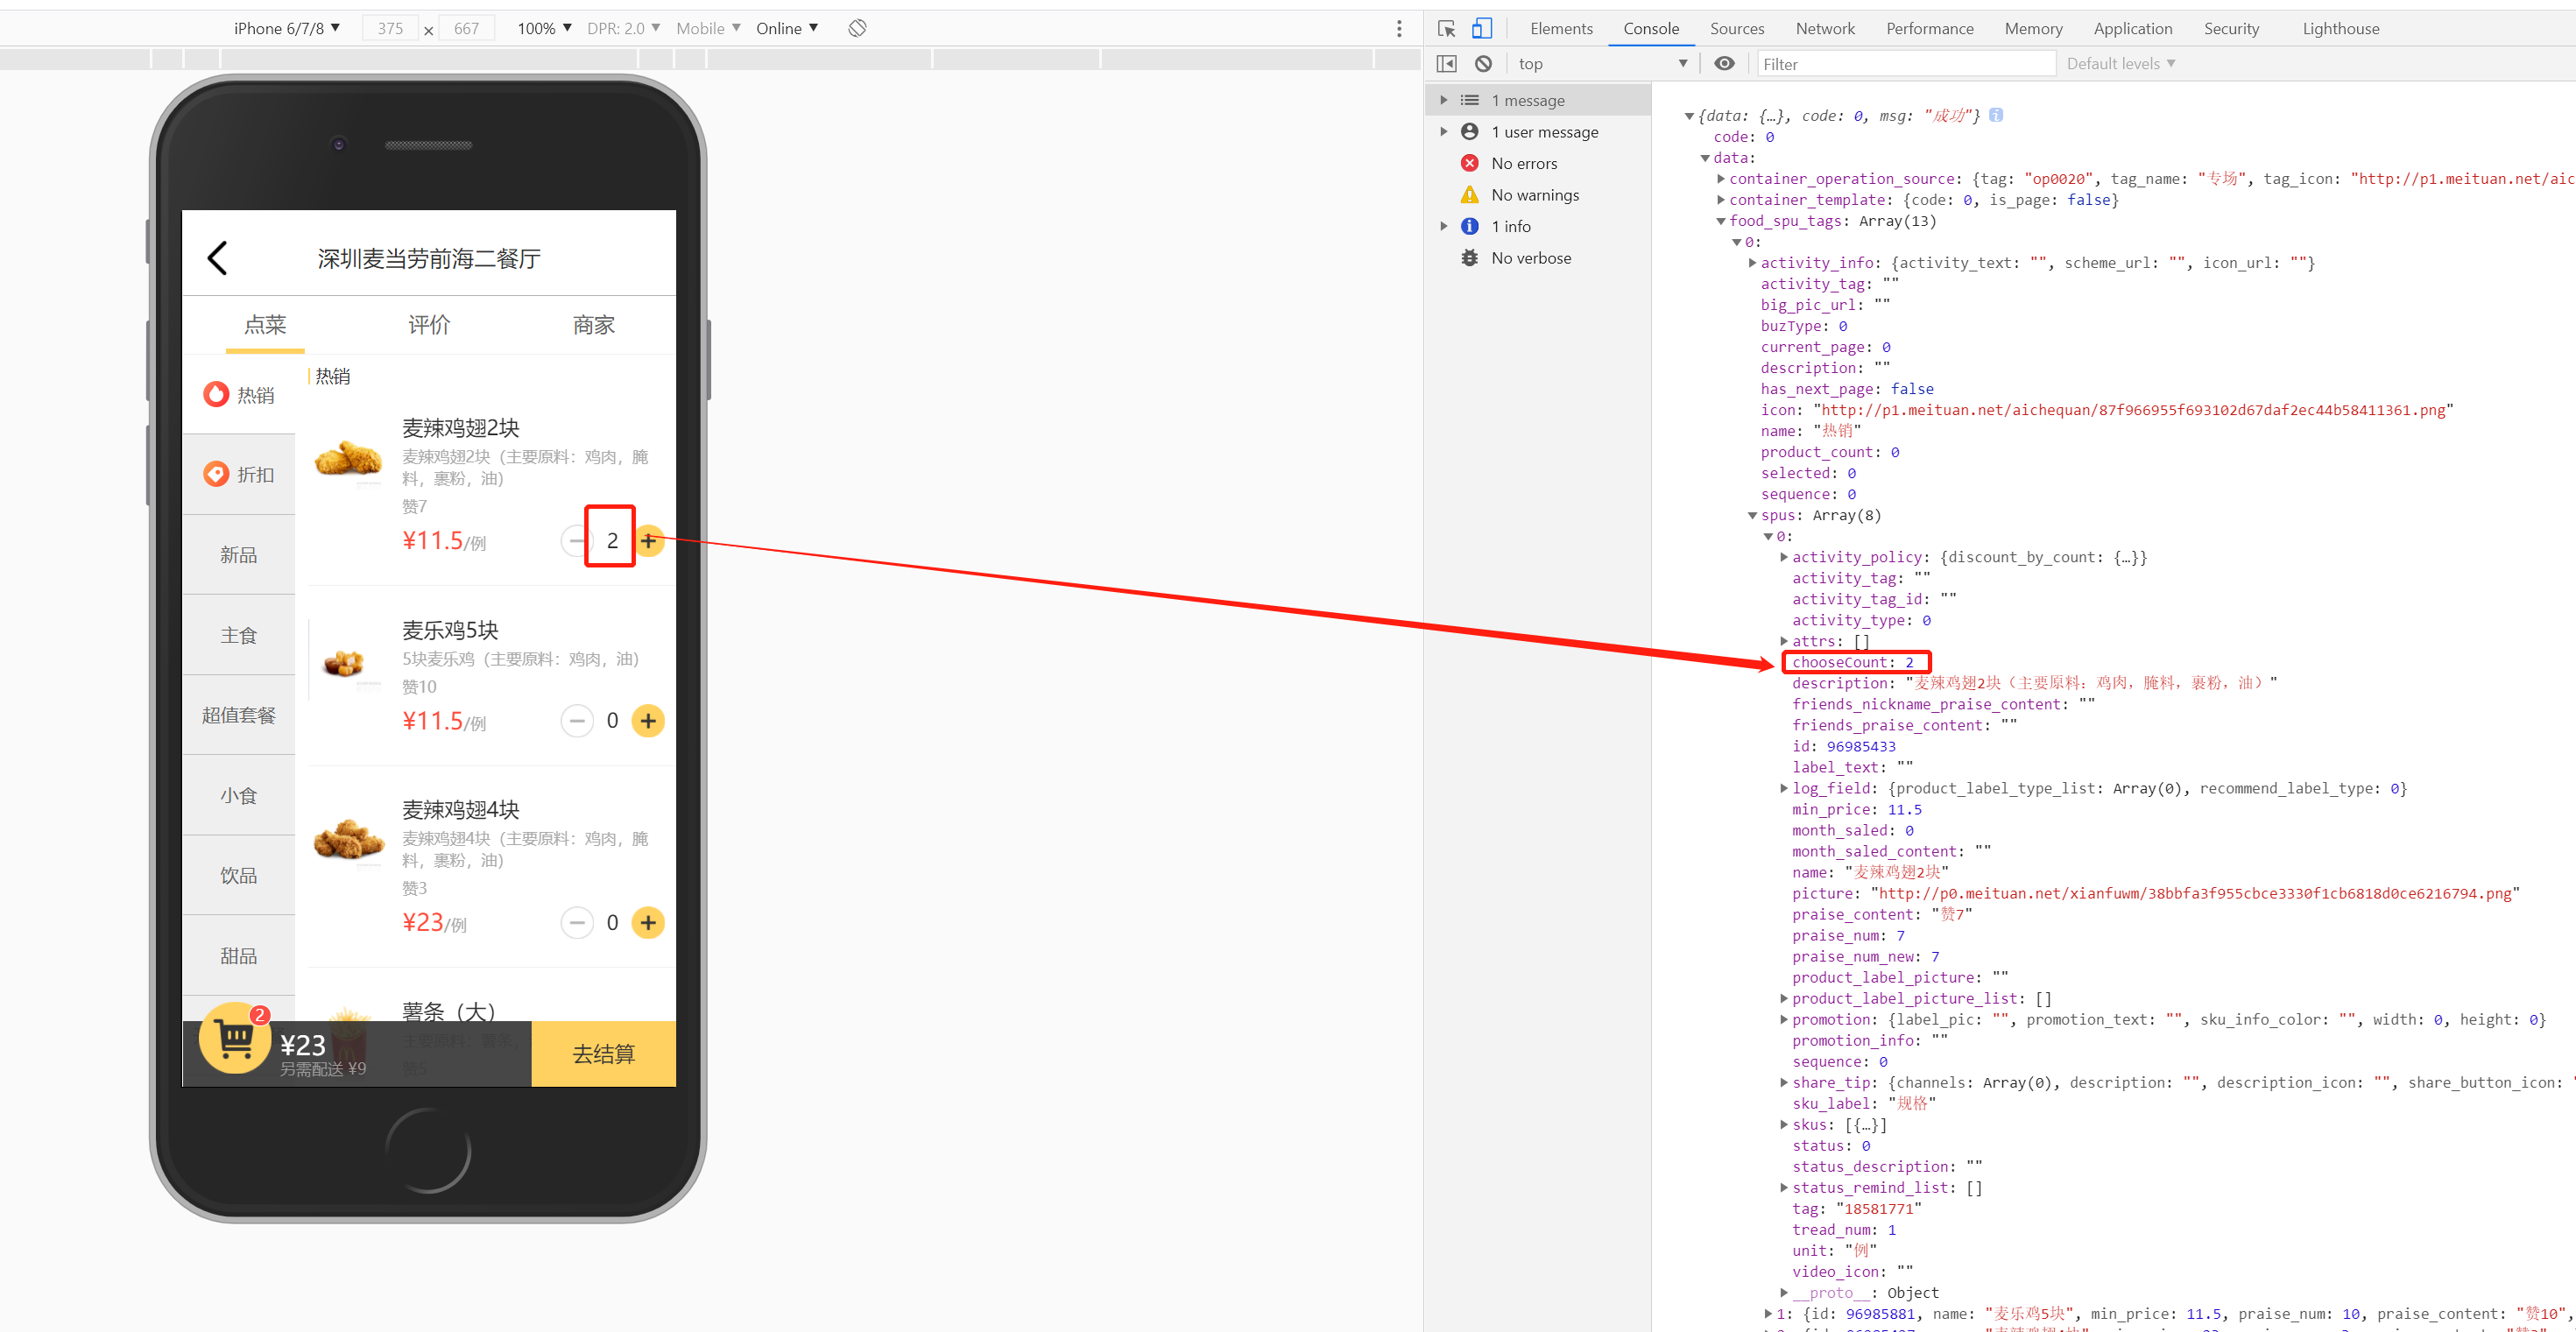The image size is (2576, 1332).
Task: Tap the back arrow in phone header
Action: click(218, 258)
